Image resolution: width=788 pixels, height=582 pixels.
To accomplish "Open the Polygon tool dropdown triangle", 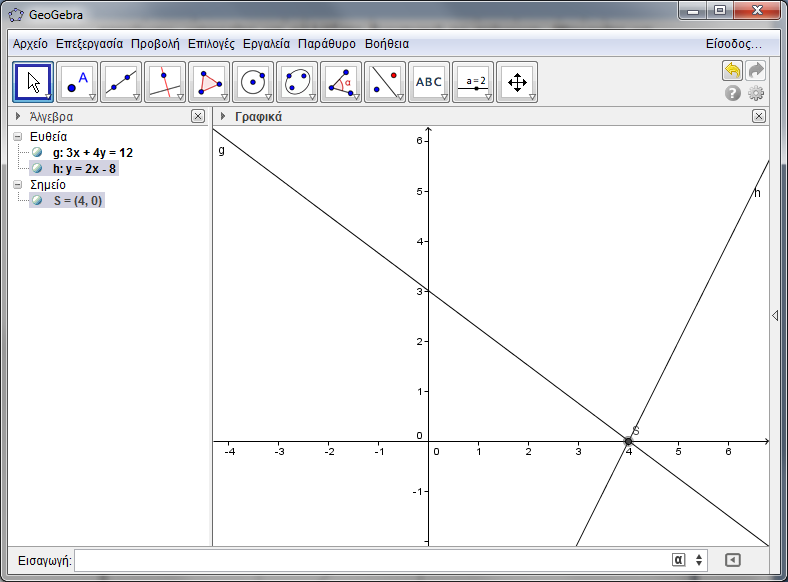I will [224, 96].
